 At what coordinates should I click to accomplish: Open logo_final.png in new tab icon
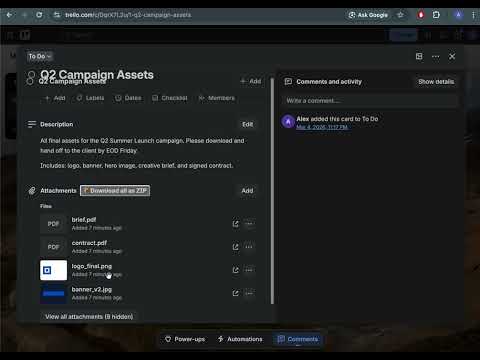[x=235, y=270]
